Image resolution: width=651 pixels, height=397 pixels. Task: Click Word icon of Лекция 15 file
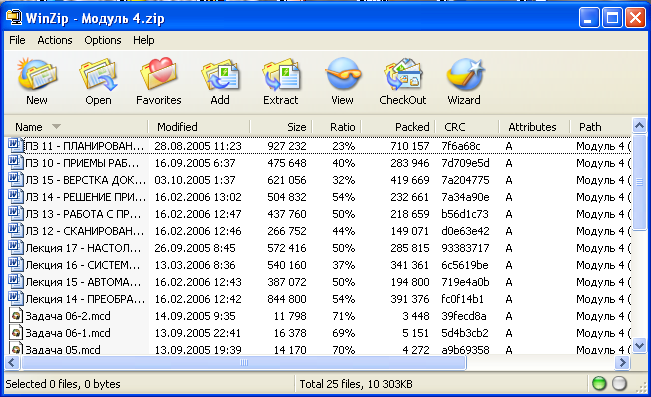point(15,282)
